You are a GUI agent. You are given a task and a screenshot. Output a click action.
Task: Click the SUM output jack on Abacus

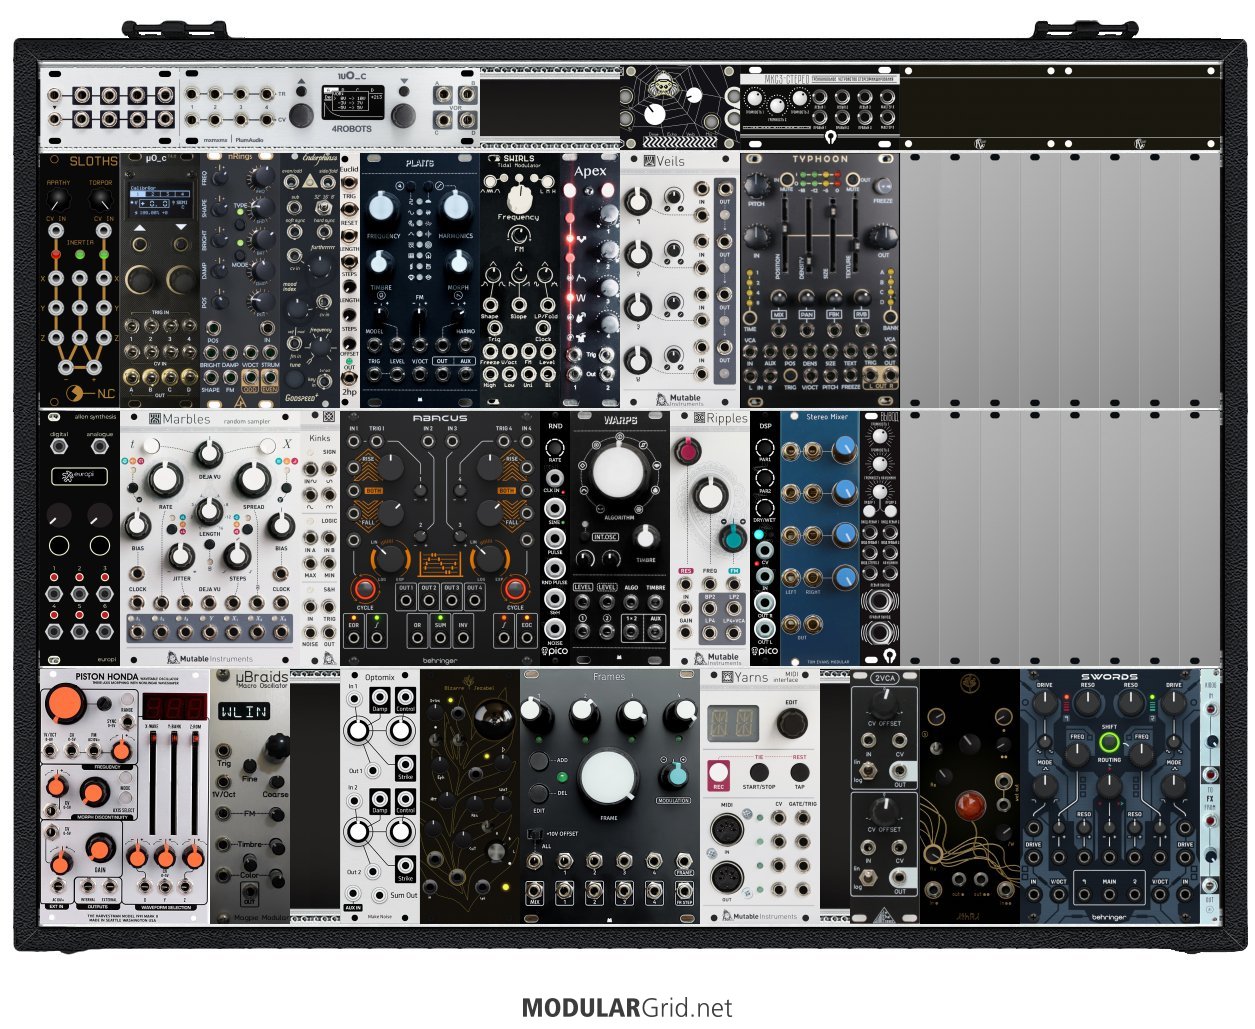(x=440, y=637)
